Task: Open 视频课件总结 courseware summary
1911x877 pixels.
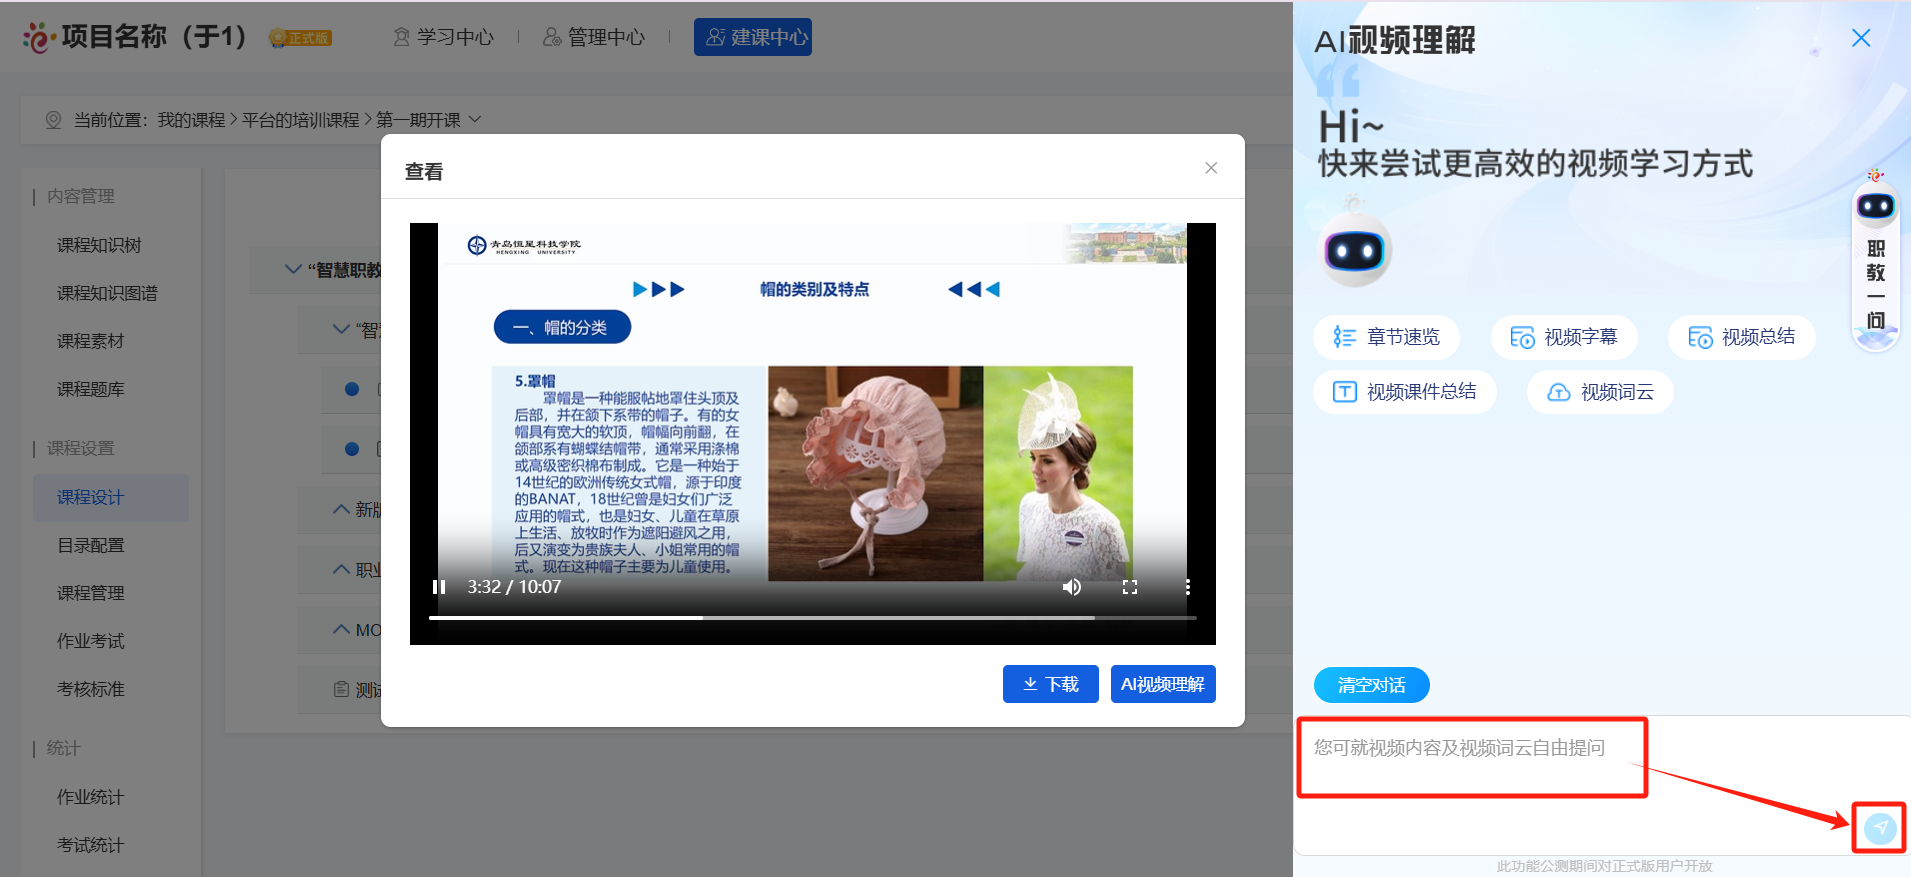Action: (1404, 392)
